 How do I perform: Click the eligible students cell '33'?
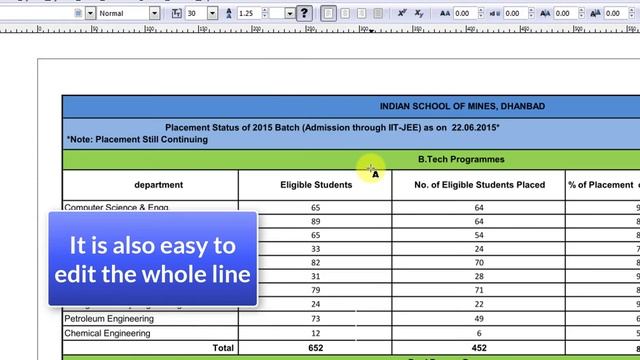(x=316, y=249)
